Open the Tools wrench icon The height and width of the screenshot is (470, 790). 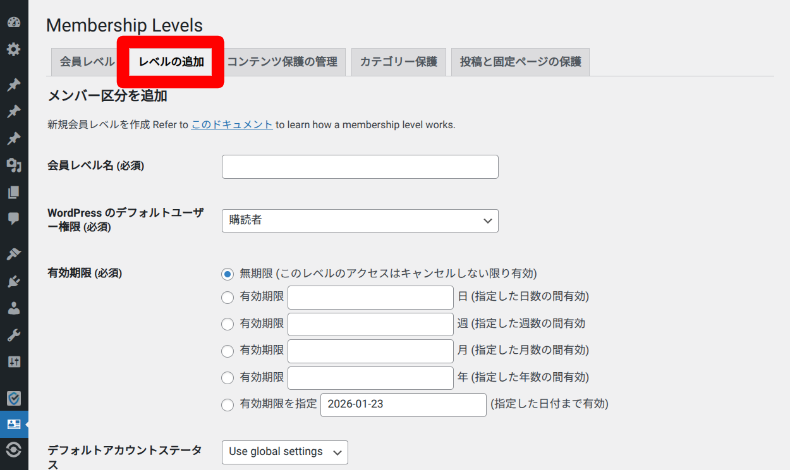pos(14,335)
